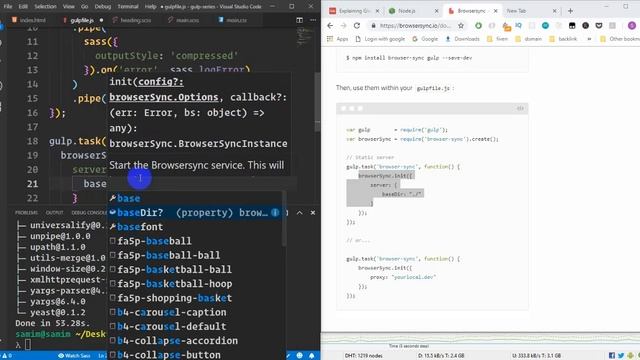Click the IQ extension icon

tap(518, 26)
